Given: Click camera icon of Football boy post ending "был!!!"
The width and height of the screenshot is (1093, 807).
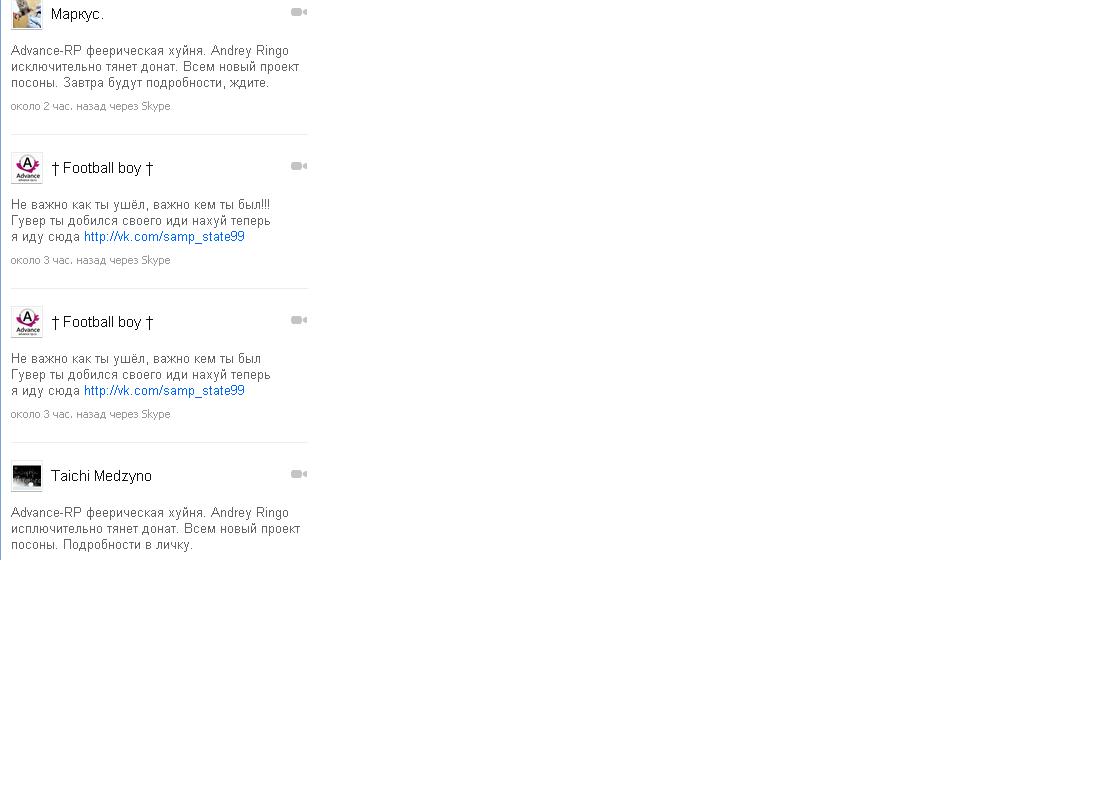Looking at the screenshot, I should point(299,166).
